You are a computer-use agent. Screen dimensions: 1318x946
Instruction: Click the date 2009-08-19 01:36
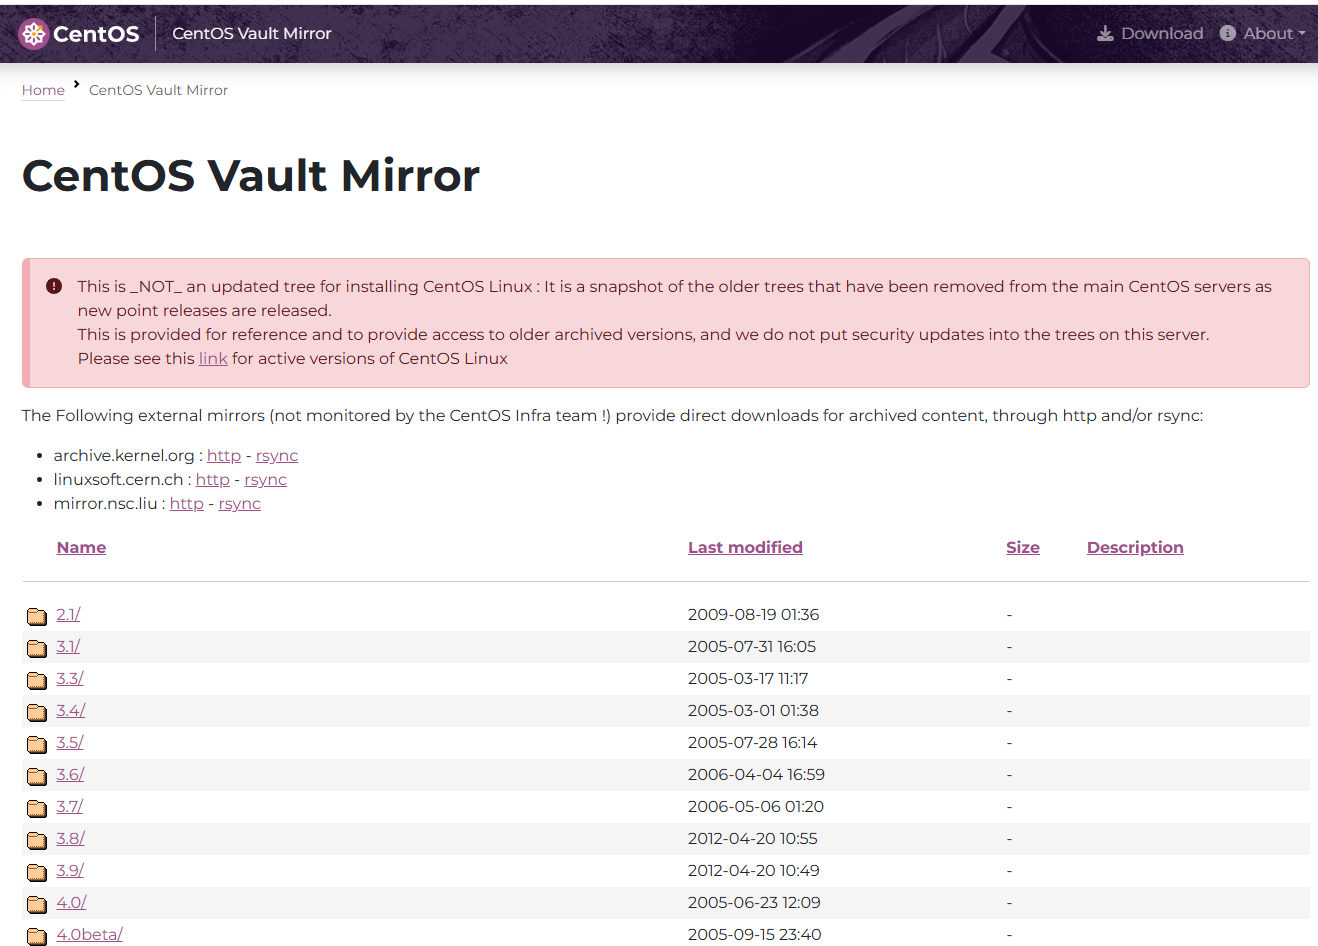point(753,614)
